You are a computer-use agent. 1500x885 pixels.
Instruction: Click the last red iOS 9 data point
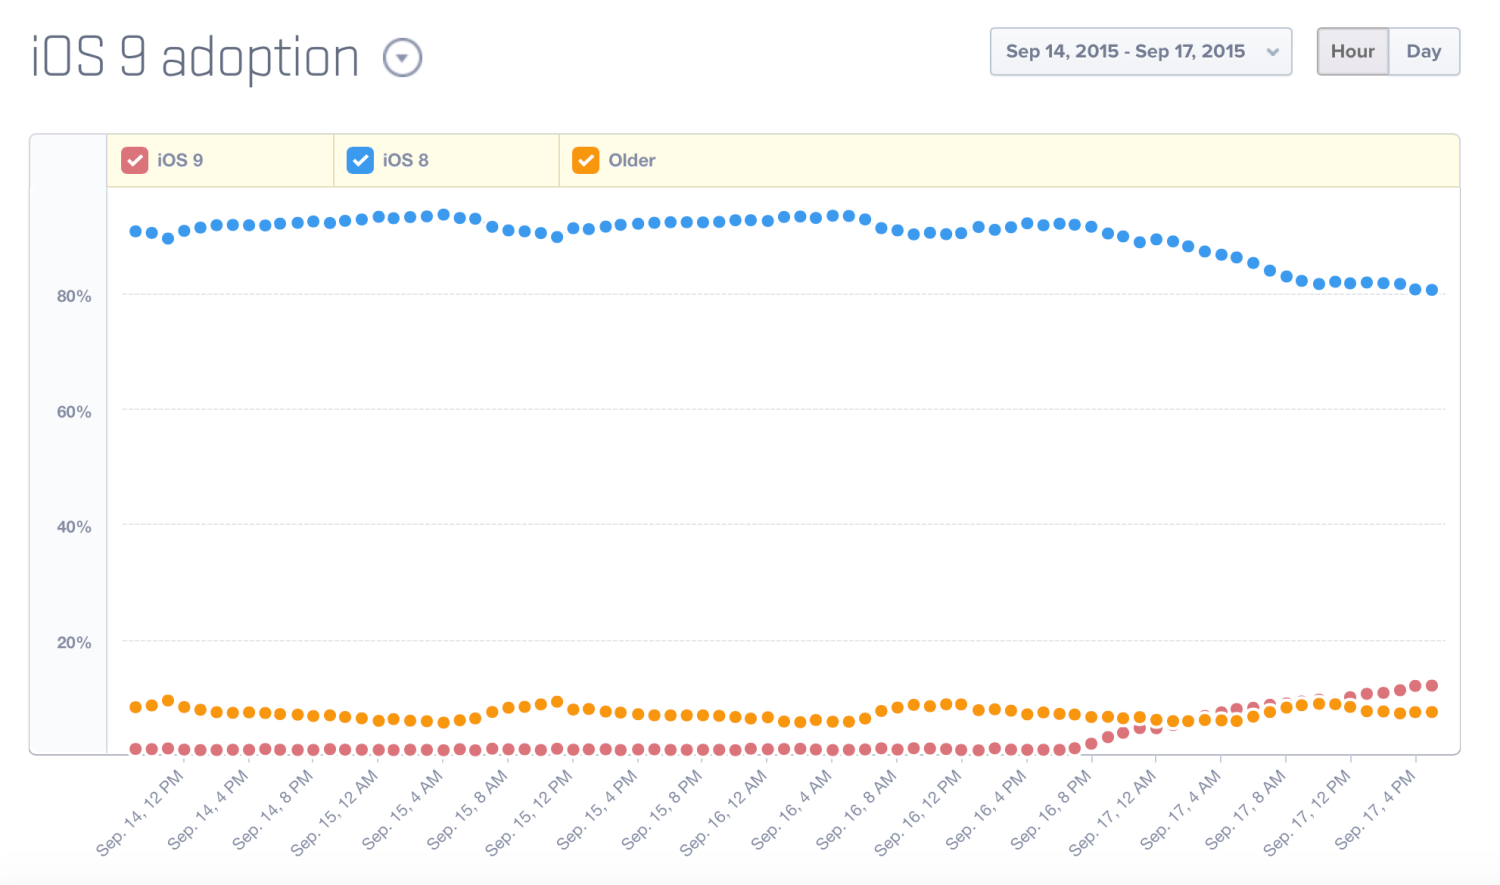1432,686
